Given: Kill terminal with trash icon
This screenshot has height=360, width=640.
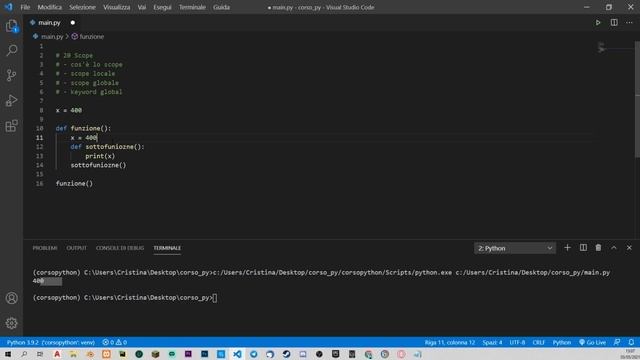Looking at the screenshot, I should click(x=598, y=248).
